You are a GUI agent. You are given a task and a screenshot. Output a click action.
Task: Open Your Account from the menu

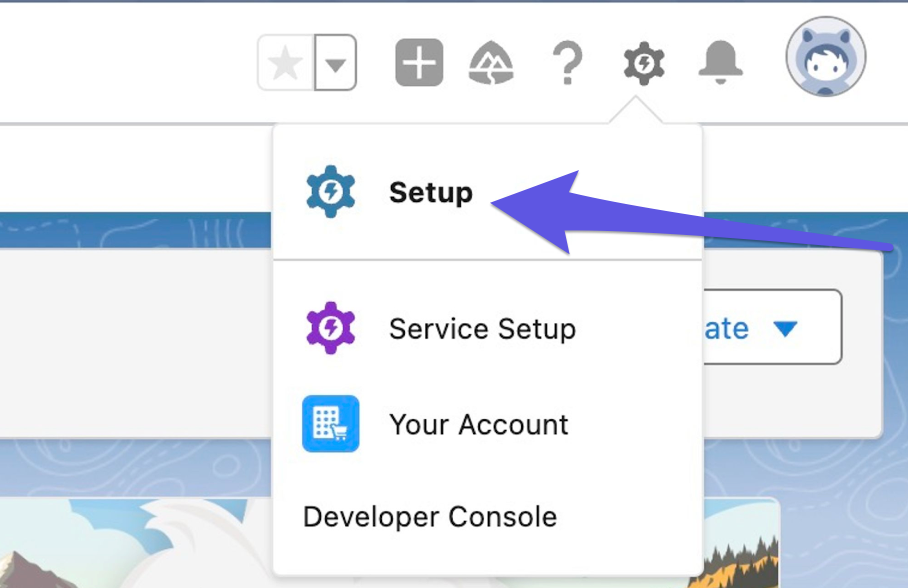coord(478,424)
